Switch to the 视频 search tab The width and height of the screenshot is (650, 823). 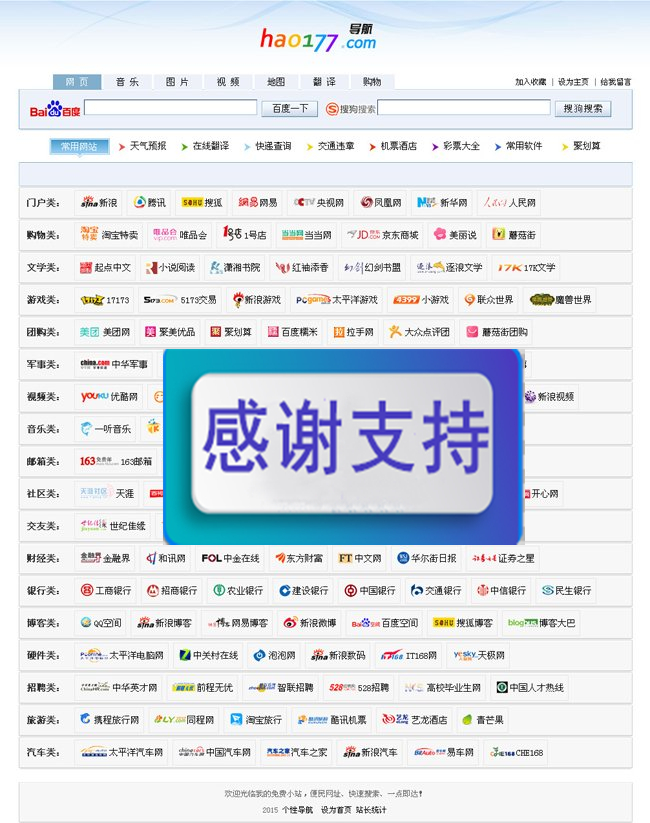[228, 82]
